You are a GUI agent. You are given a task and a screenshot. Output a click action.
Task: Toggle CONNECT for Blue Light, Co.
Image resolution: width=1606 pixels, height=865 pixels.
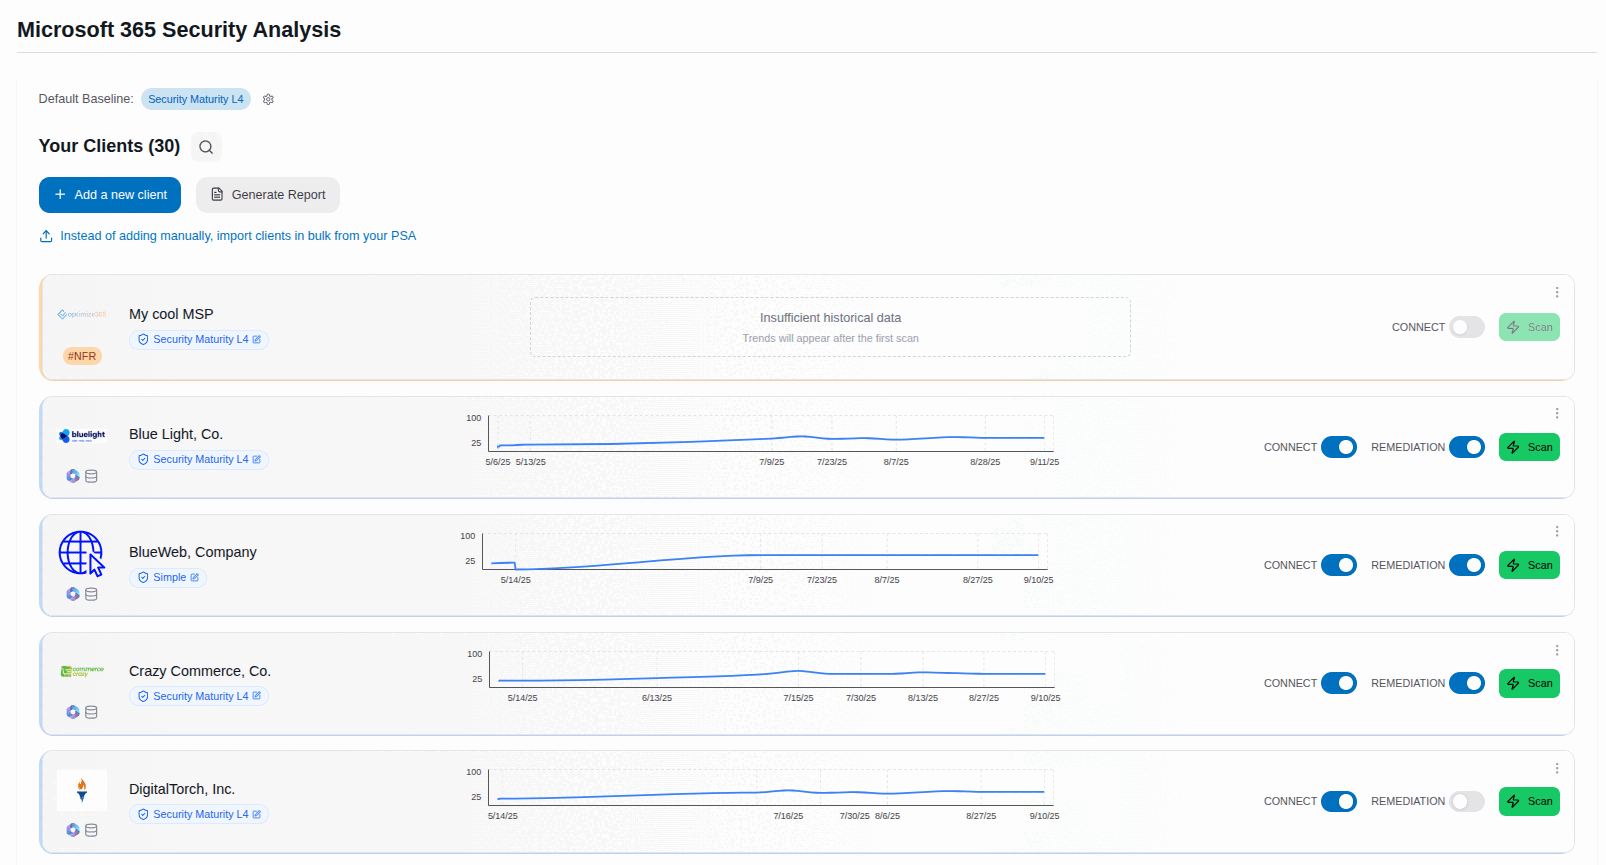tap(1339, 447)
